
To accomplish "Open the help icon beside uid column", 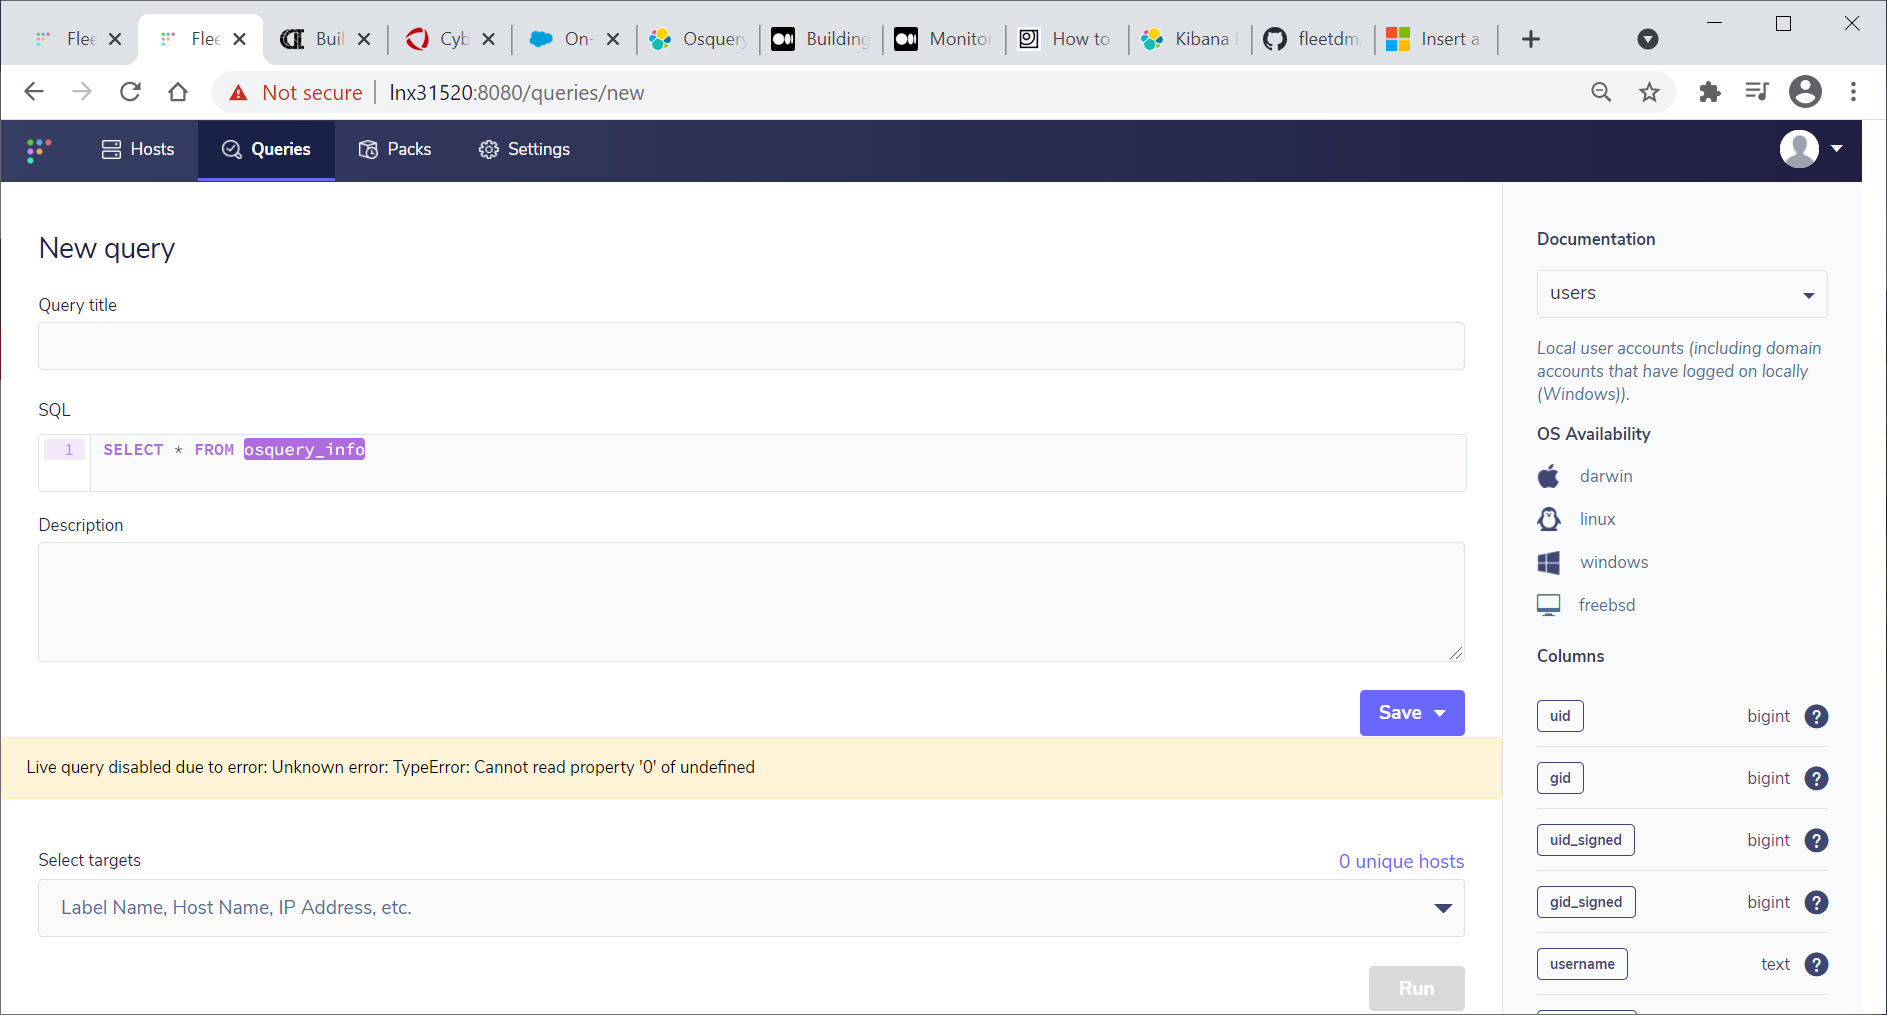I will [1817, 716].
